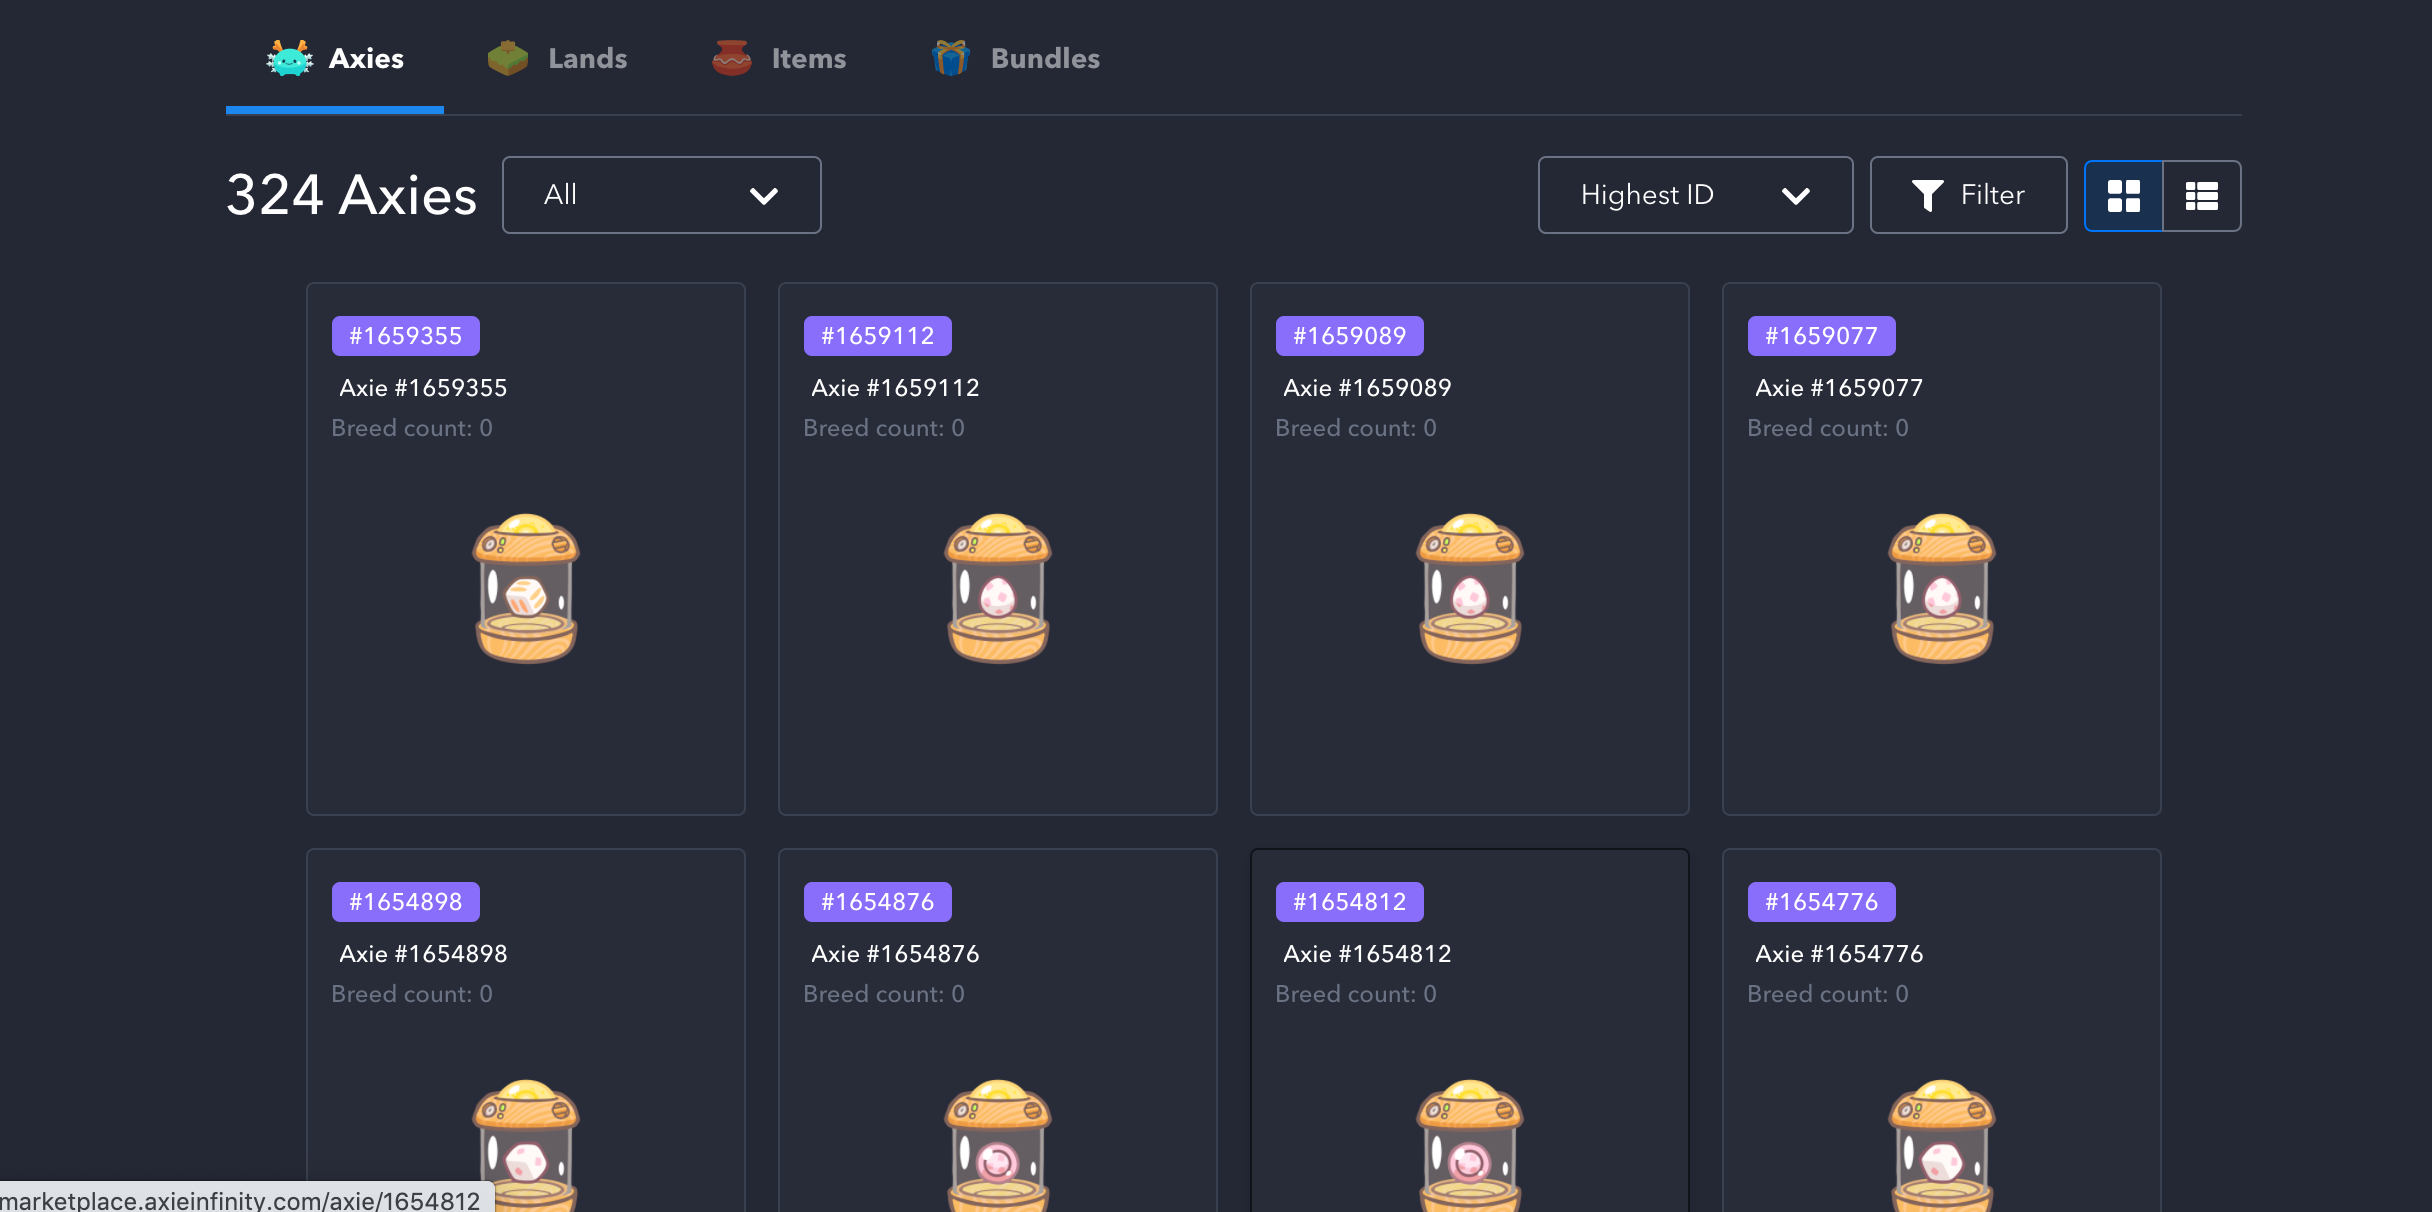The height and width of the screenshot is (1212, 2432).
Task: Click the funnel icon in Filter button
Action: click(1927, 195)
